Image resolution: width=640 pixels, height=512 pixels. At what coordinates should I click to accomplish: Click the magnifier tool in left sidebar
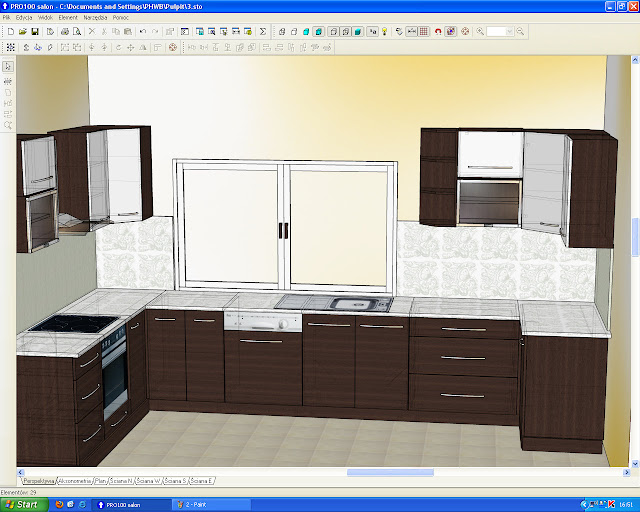coord(8,125)
